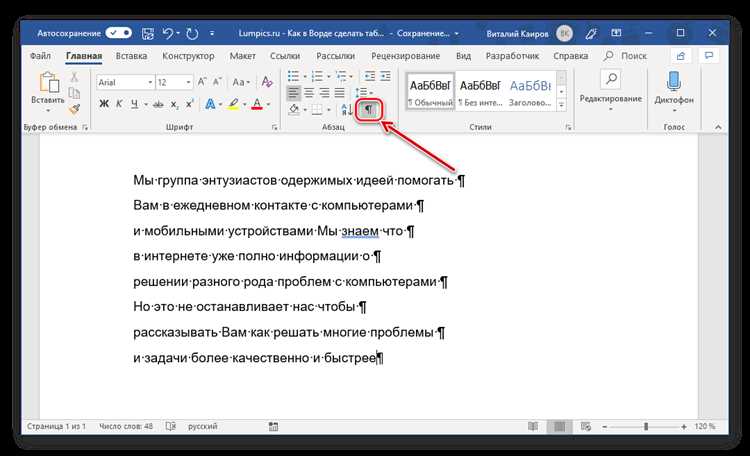The width and height of the screenshot is (750, 456).
Task: Toggle the AutoSave switch
Action: click(119, 33)
